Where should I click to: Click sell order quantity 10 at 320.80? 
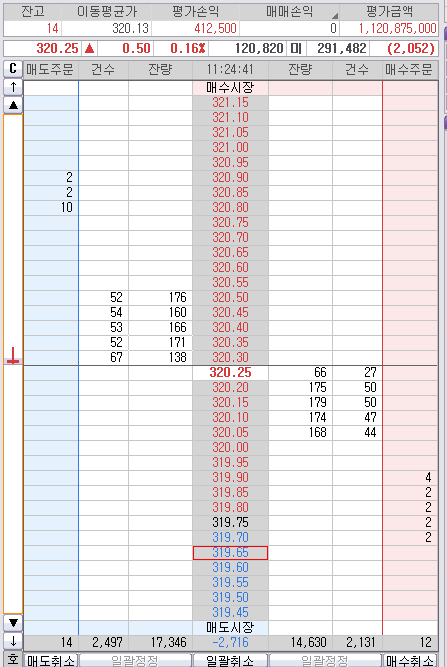point(51,208)
